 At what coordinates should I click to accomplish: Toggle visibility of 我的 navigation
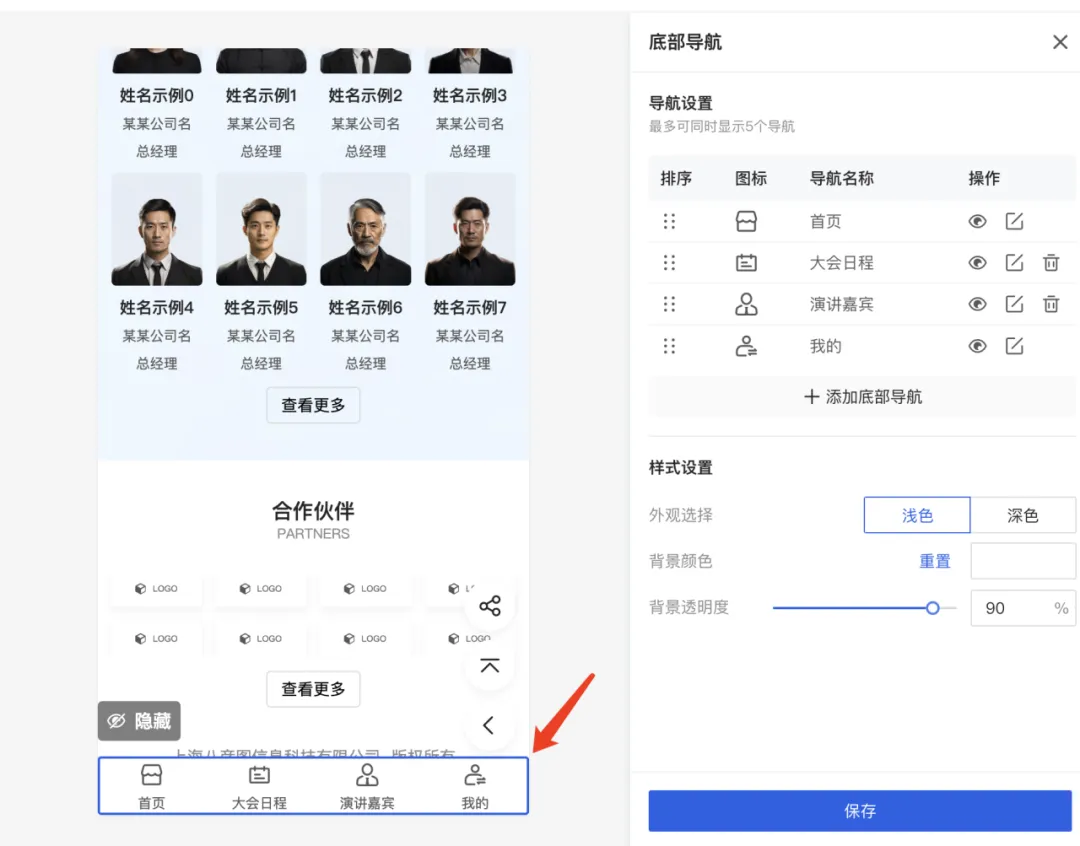[977, 346]
